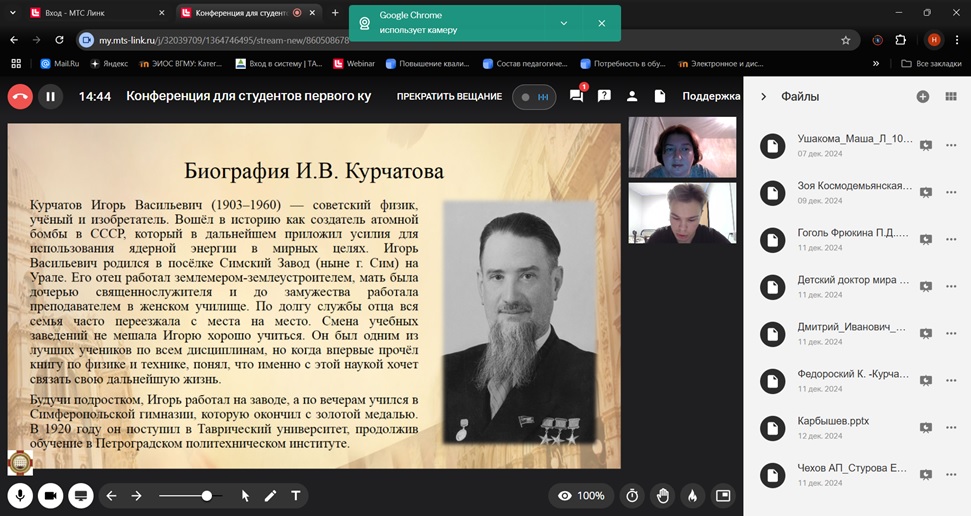
Task: Toggle screen sharing button
Action: click(x=81, y=496)
